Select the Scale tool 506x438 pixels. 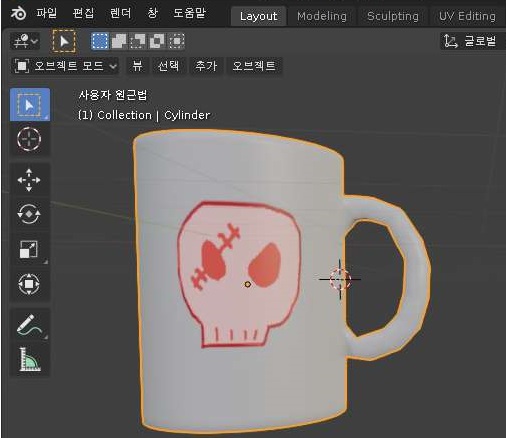tap(30, 249)
